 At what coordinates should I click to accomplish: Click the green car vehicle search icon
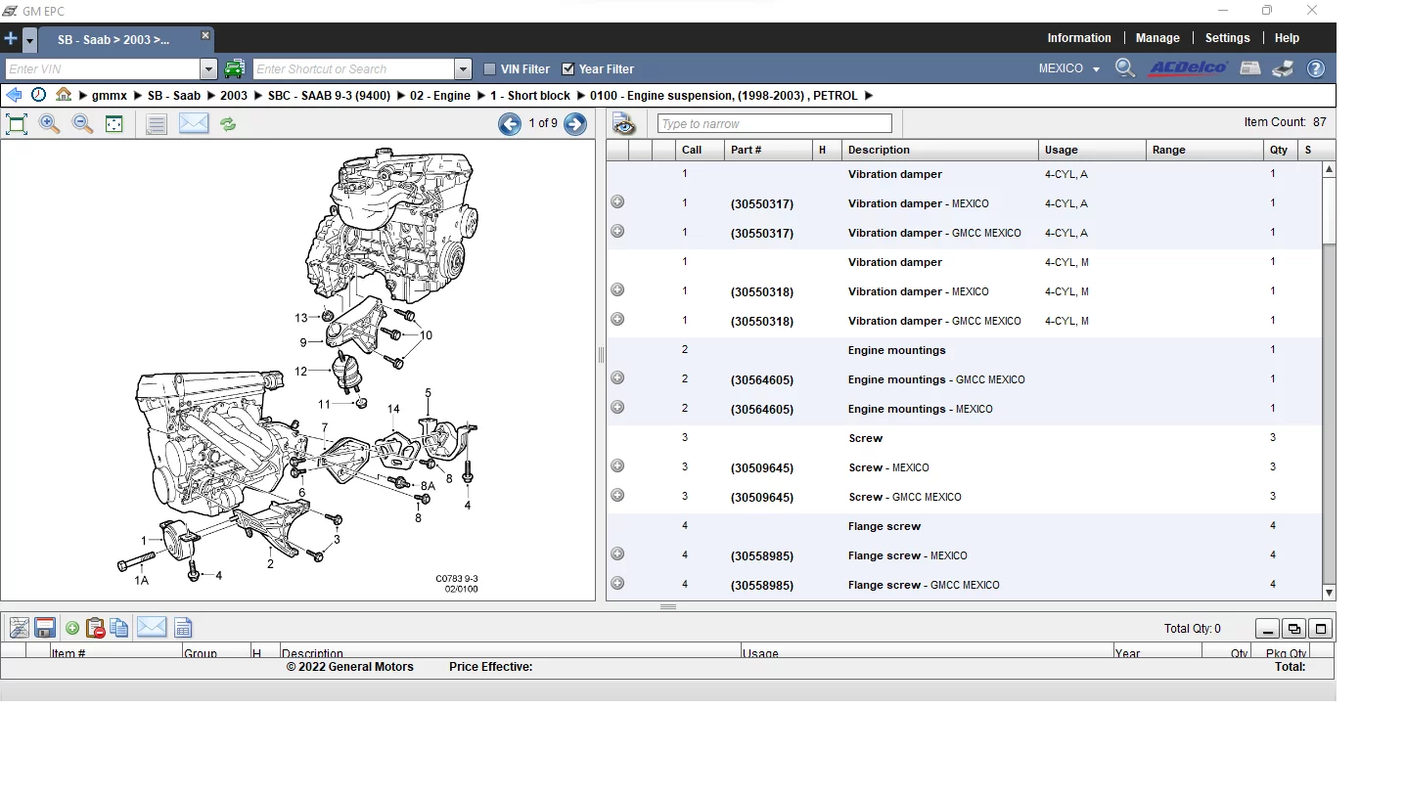pos(234,69)
